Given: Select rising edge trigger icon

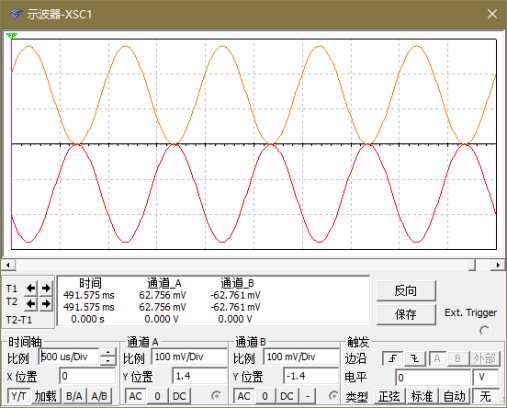Looking at the screenshot, I should [392, 359].
